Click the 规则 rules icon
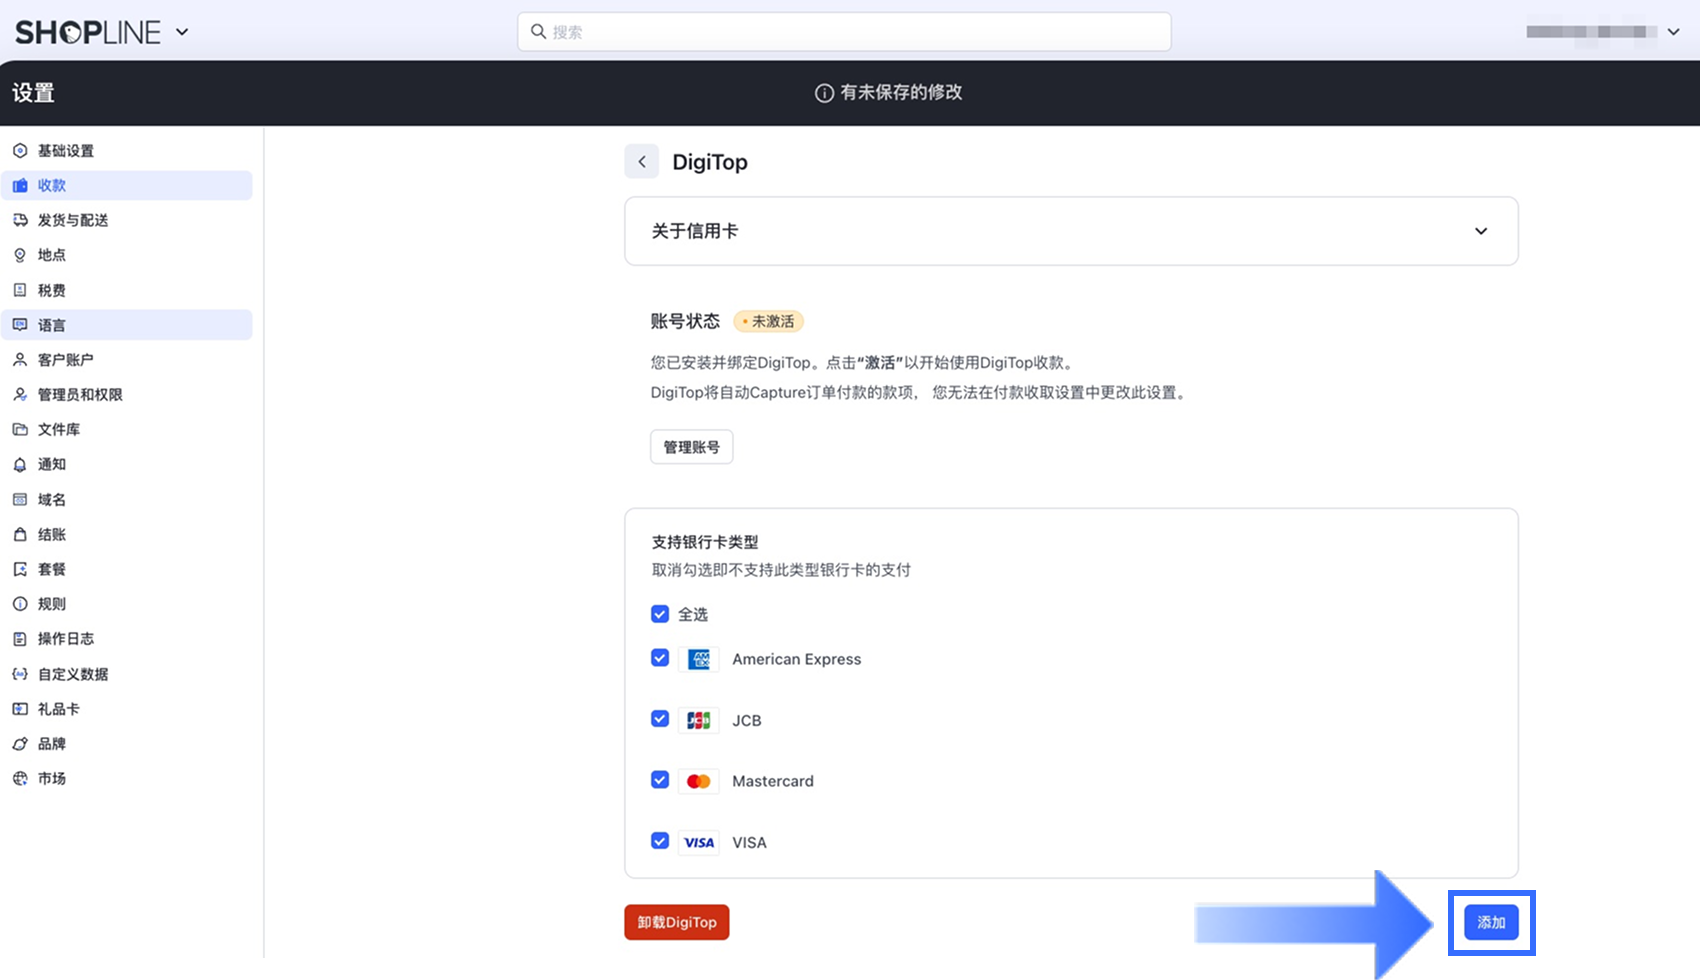This screenshot has width=1700, height=980. click(20, 604)
